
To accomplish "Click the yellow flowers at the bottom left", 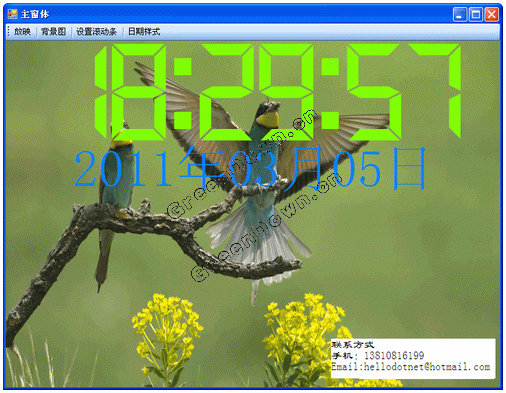I will pos(167,337).
